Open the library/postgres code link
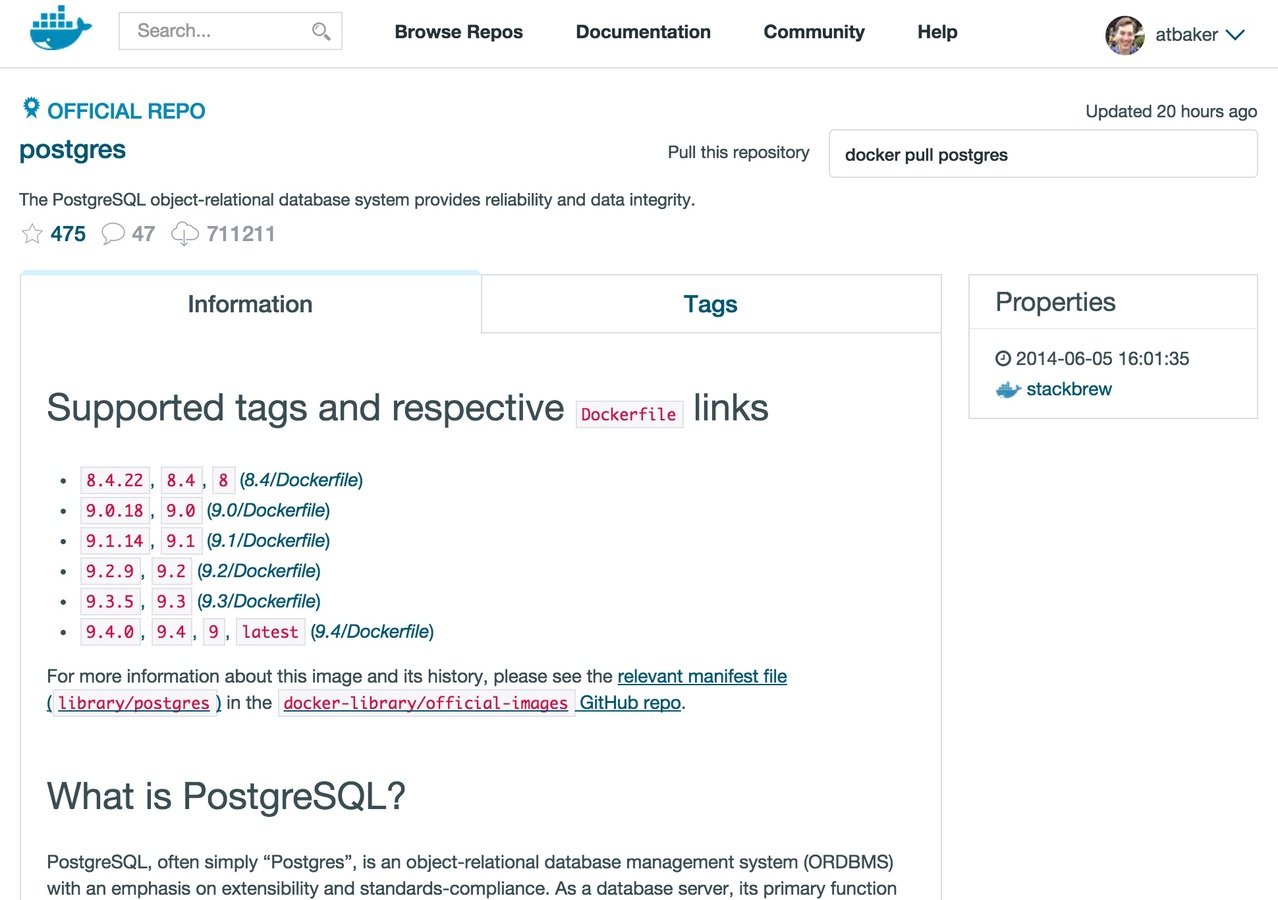The height and width of the screenshot is (900, 1278). [134, 703]
